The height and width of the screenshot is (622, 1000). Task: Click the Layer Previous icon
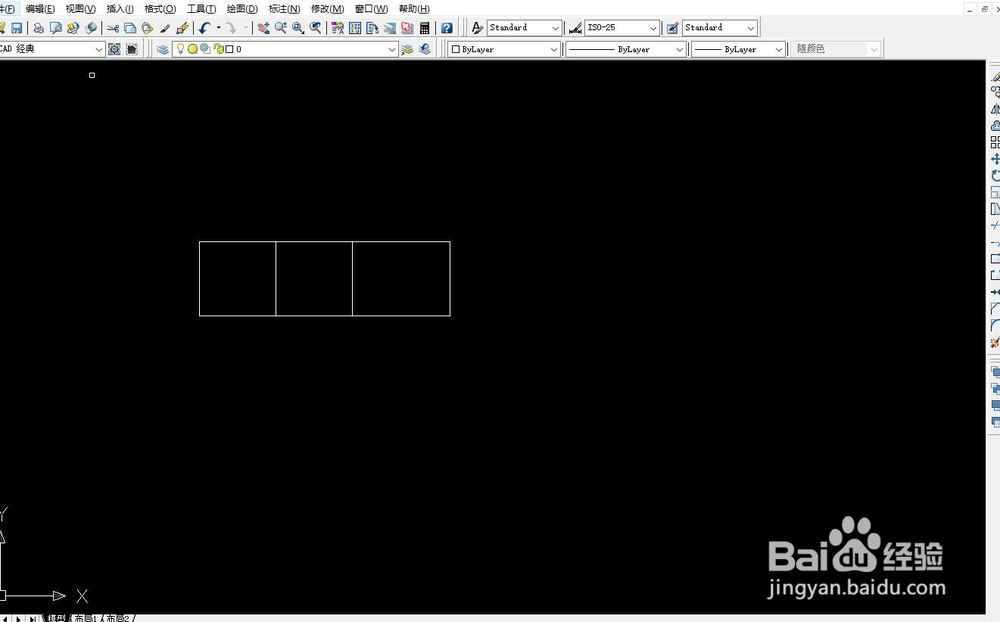point(425,49)
